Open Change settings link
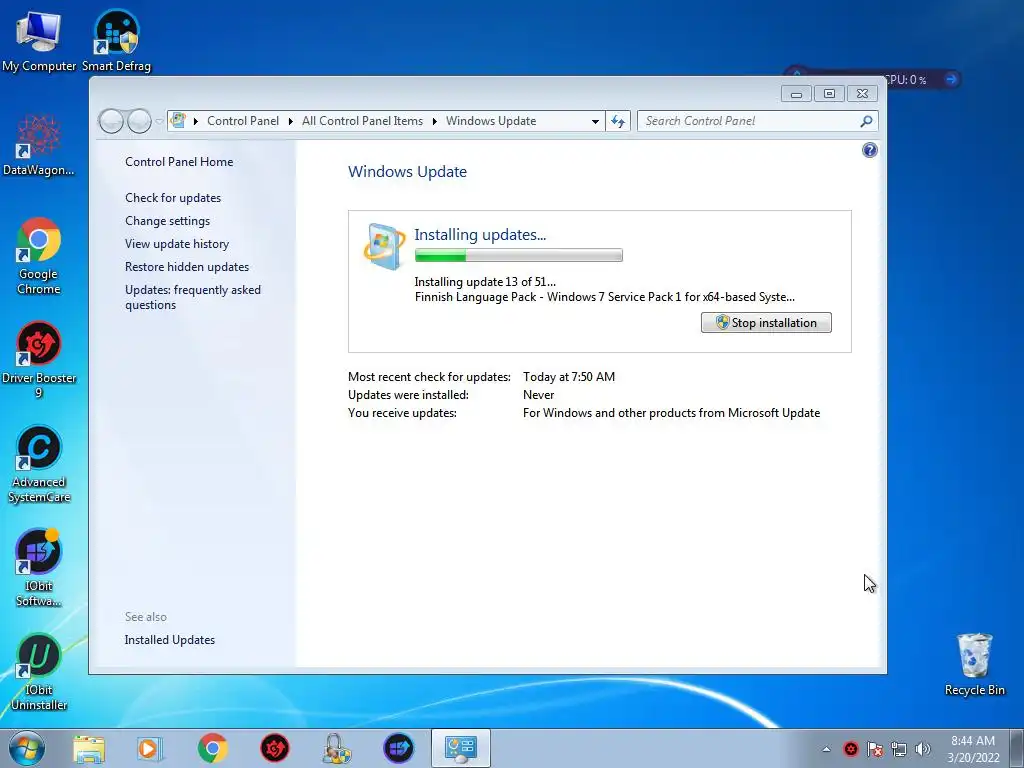This screenshot has height=768, width=1024. (x=167, y=221)
